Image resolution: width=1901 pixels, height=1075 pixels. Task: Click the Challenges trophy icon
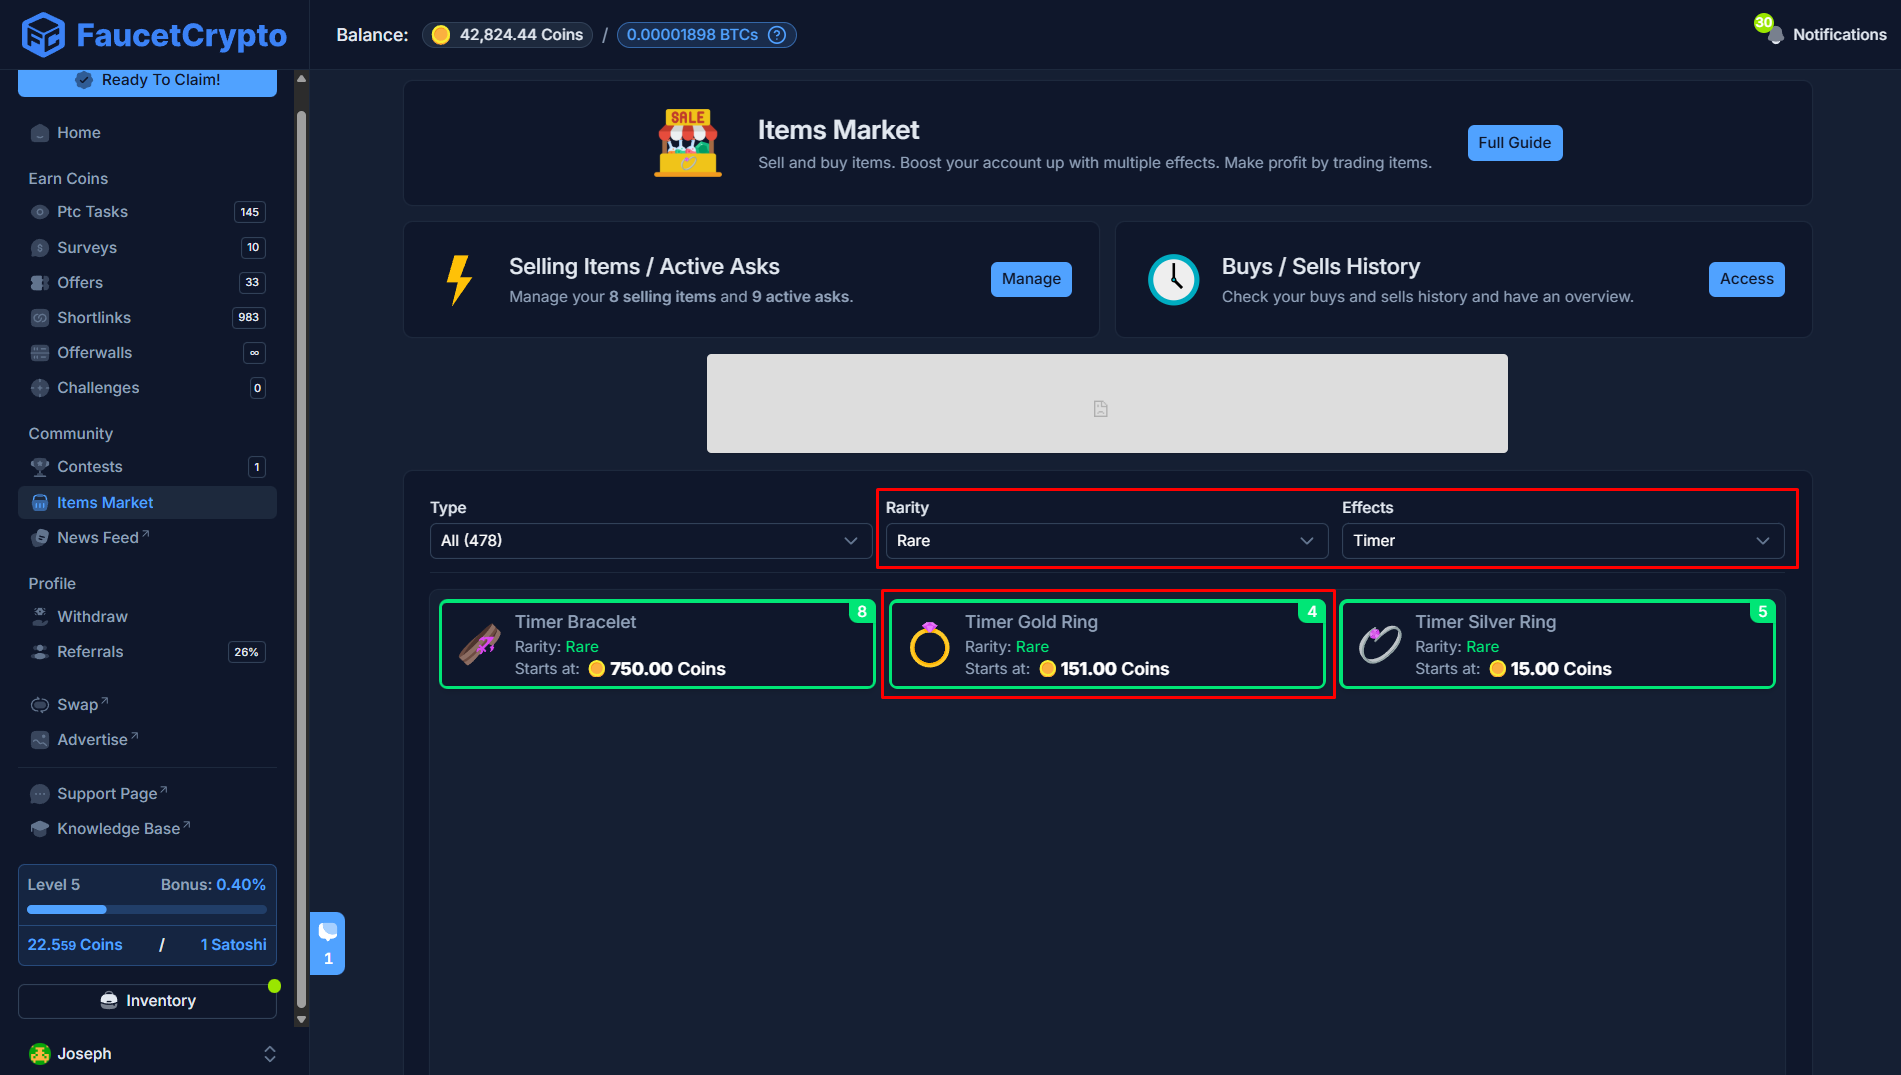[x=39, y=388]
